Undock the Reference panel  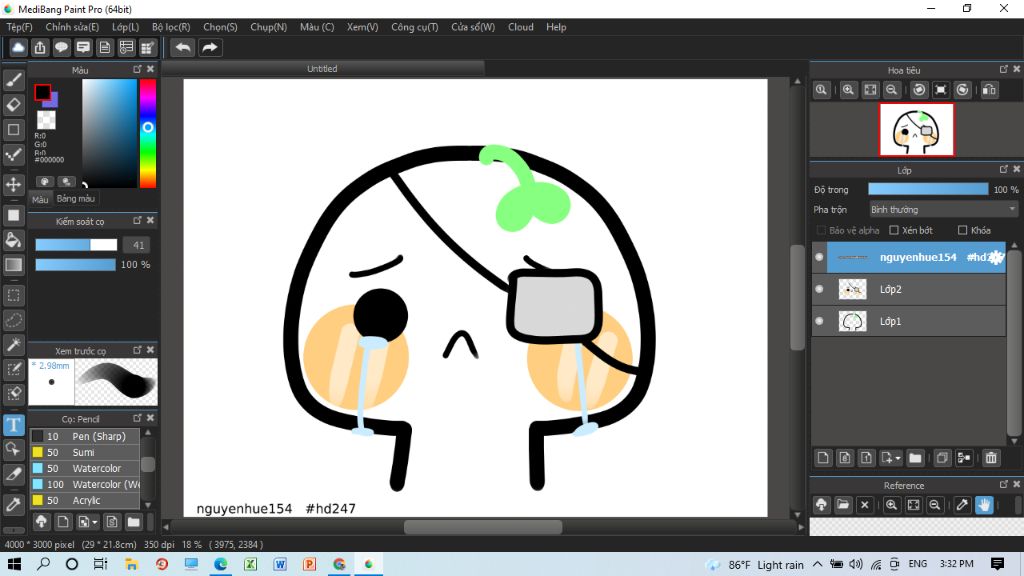pyautogui.click(x=1004, y=485)
